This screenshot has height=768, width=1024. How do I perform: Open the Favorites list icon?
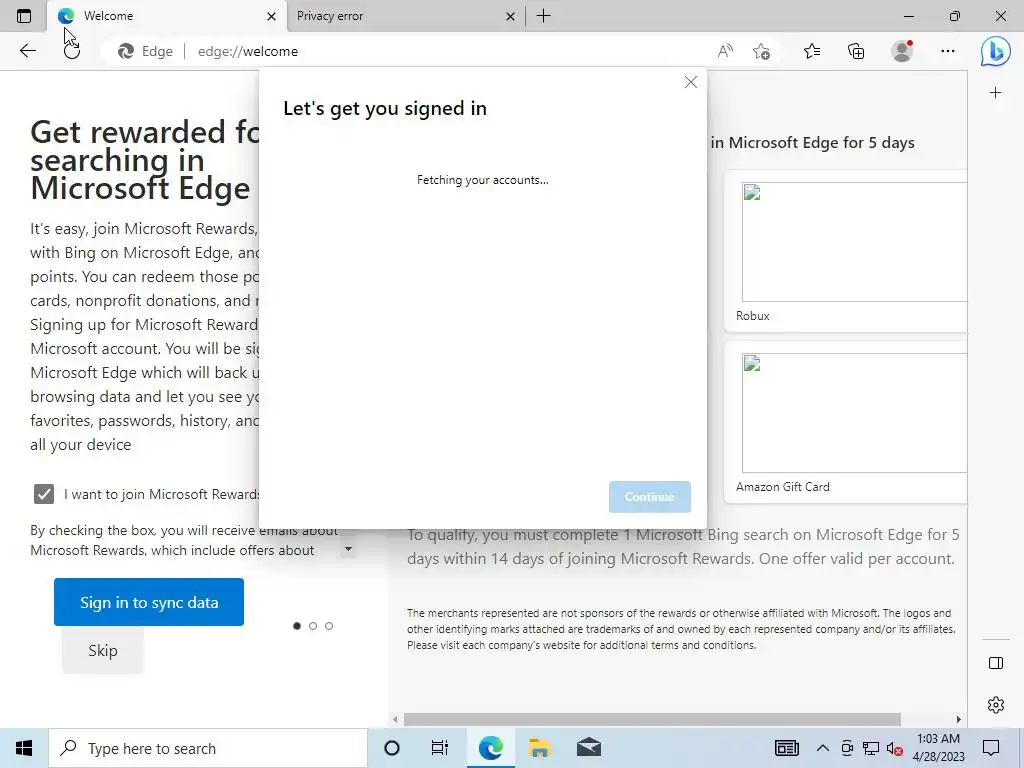pyautogui.click(x=812, y=51)
